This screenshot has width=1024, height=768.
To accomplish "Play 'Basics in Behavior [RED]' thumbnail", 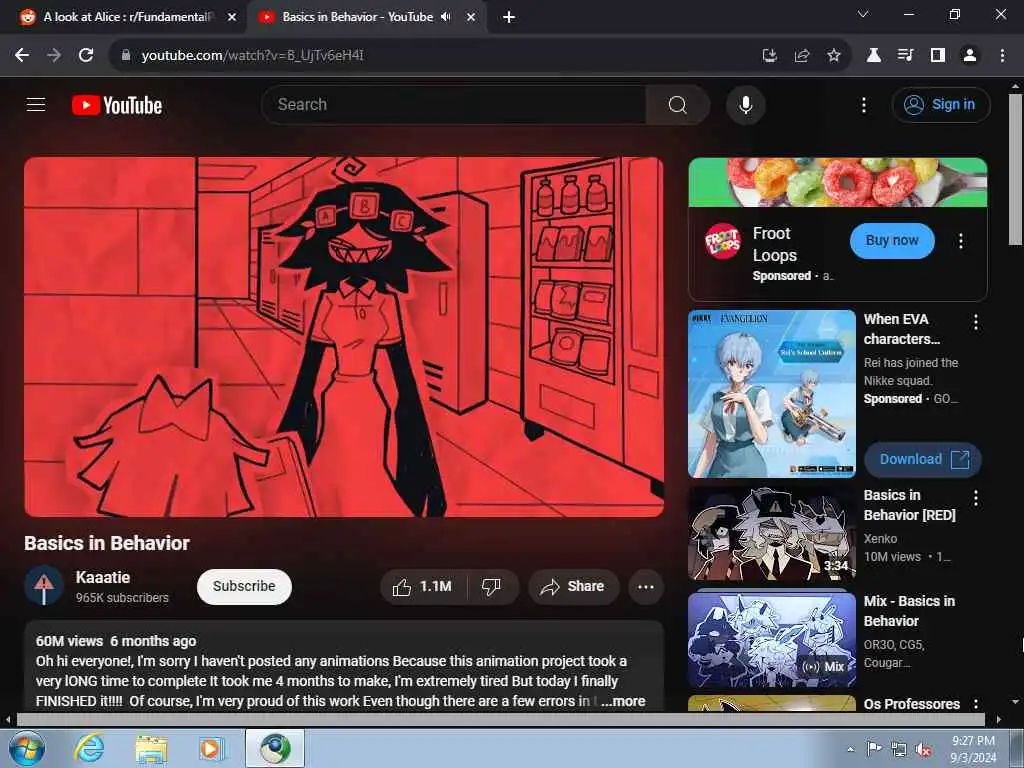I will point(772,534).
